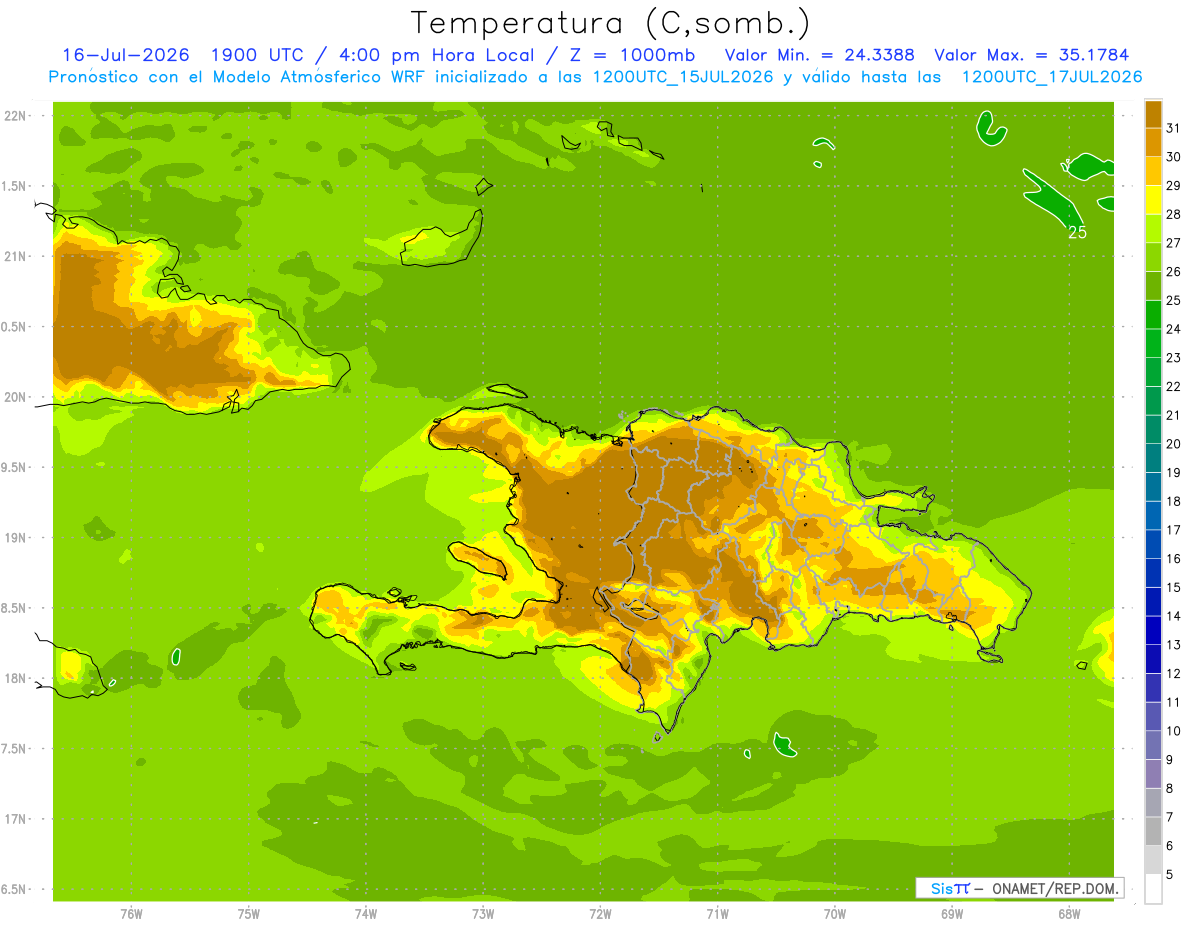Screen dimensions: 1200x927
Task: Pick the legend color between 6 and 7
Action: coord(1153,832)
